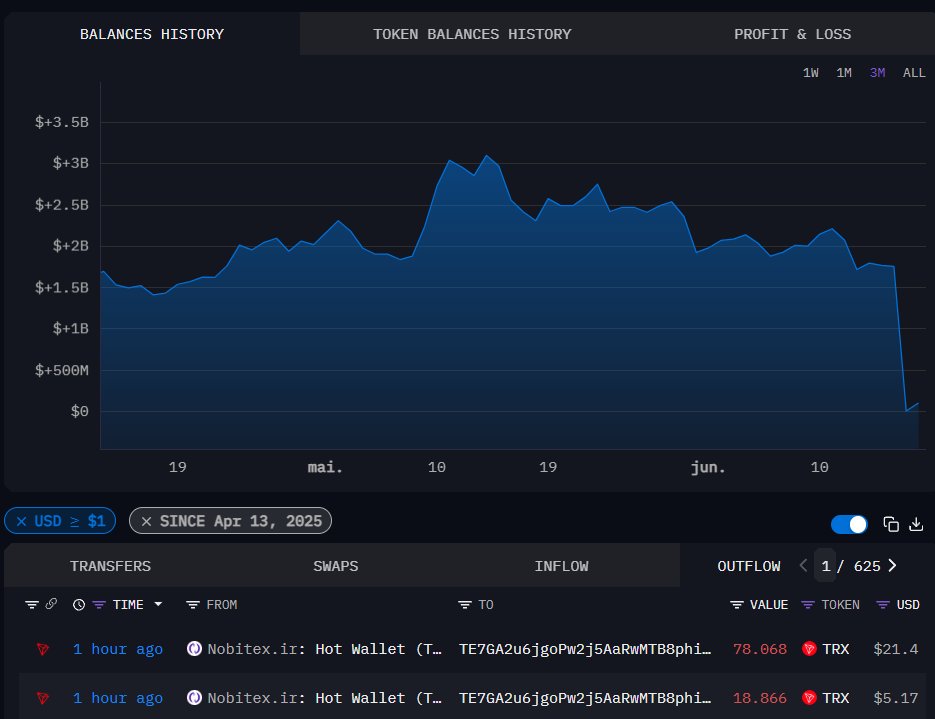The image size is (935, 719).
Task: Edit the current page number field
Action: [x=825, y=565]
